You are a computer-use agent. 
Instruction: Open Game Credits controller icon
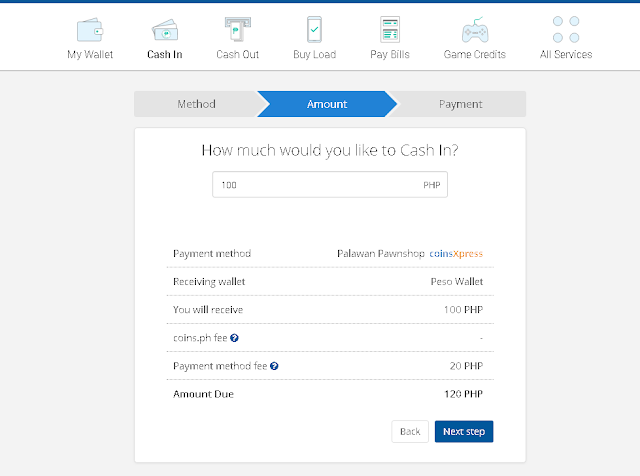[474, 28]
